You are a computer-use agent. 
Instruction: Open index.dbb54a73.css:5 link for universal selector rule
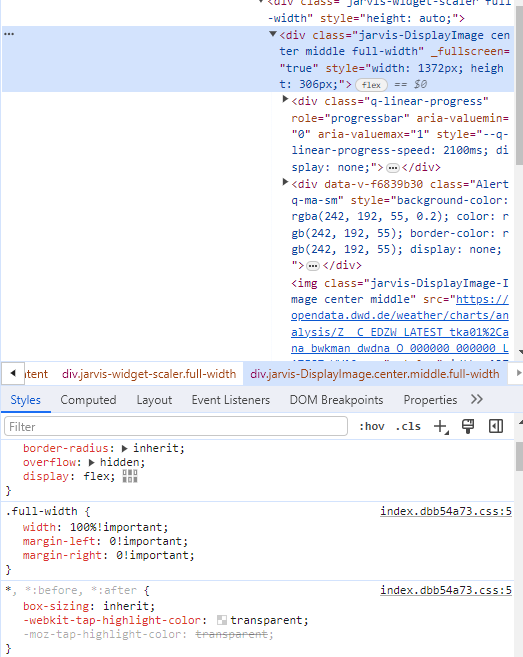446,590
